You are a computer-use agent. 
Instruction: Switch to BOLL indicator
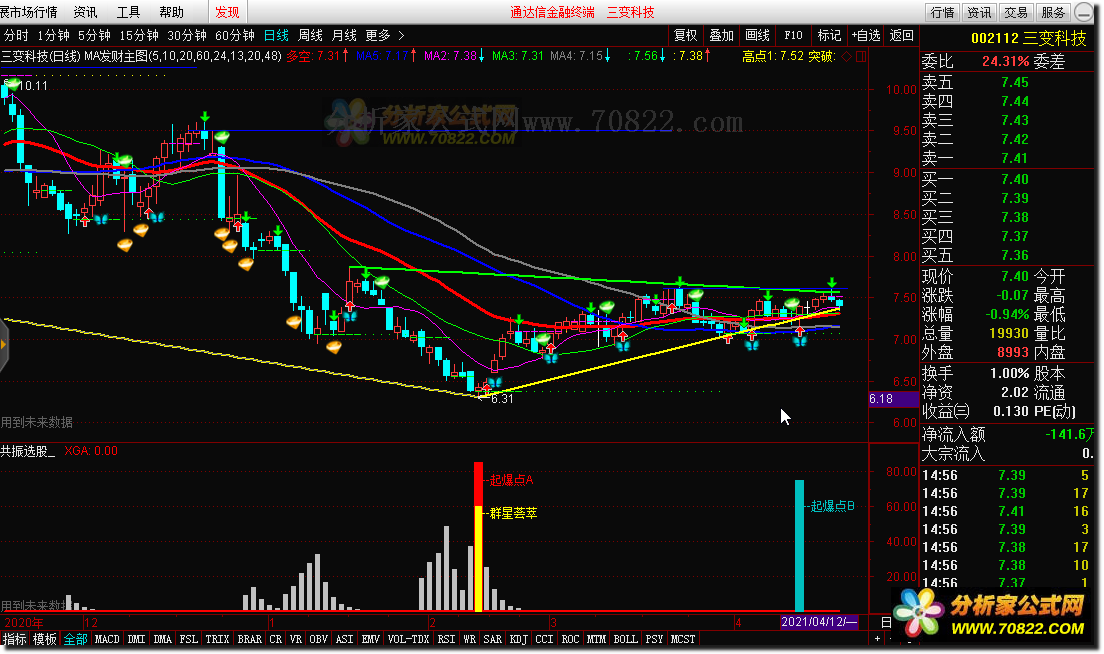625,639
